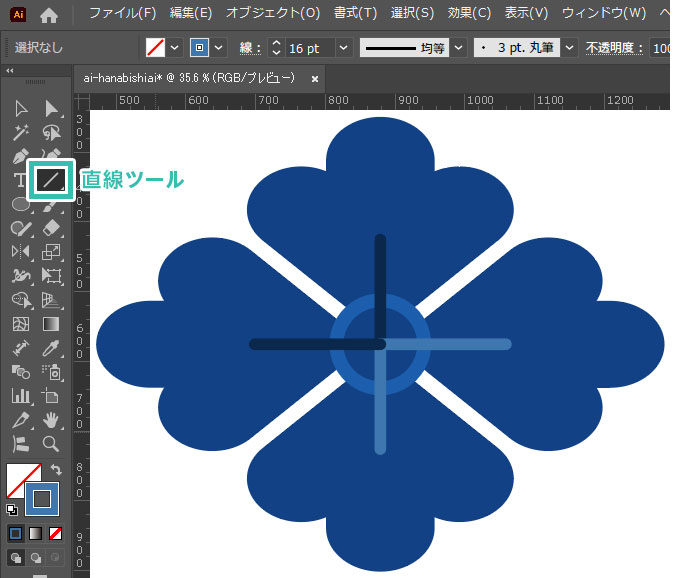Open the 効果(C) menu
677x578 pixels.
[469, 14]
